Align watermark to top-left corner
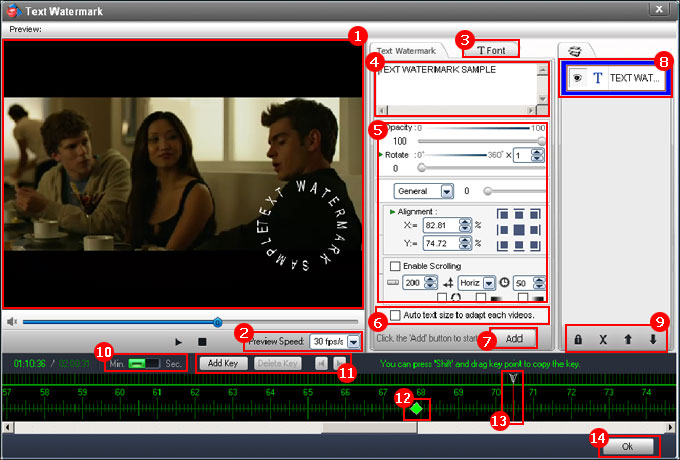 pos(502,214)
